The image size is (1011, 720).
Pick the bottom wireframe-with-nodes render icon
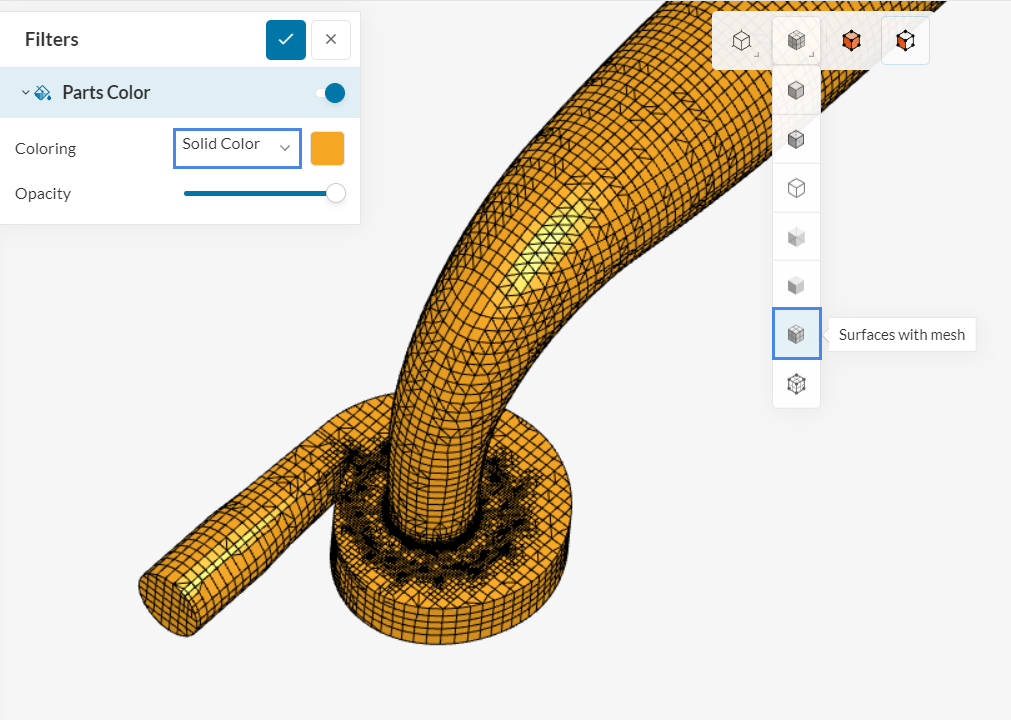(796, 383)
